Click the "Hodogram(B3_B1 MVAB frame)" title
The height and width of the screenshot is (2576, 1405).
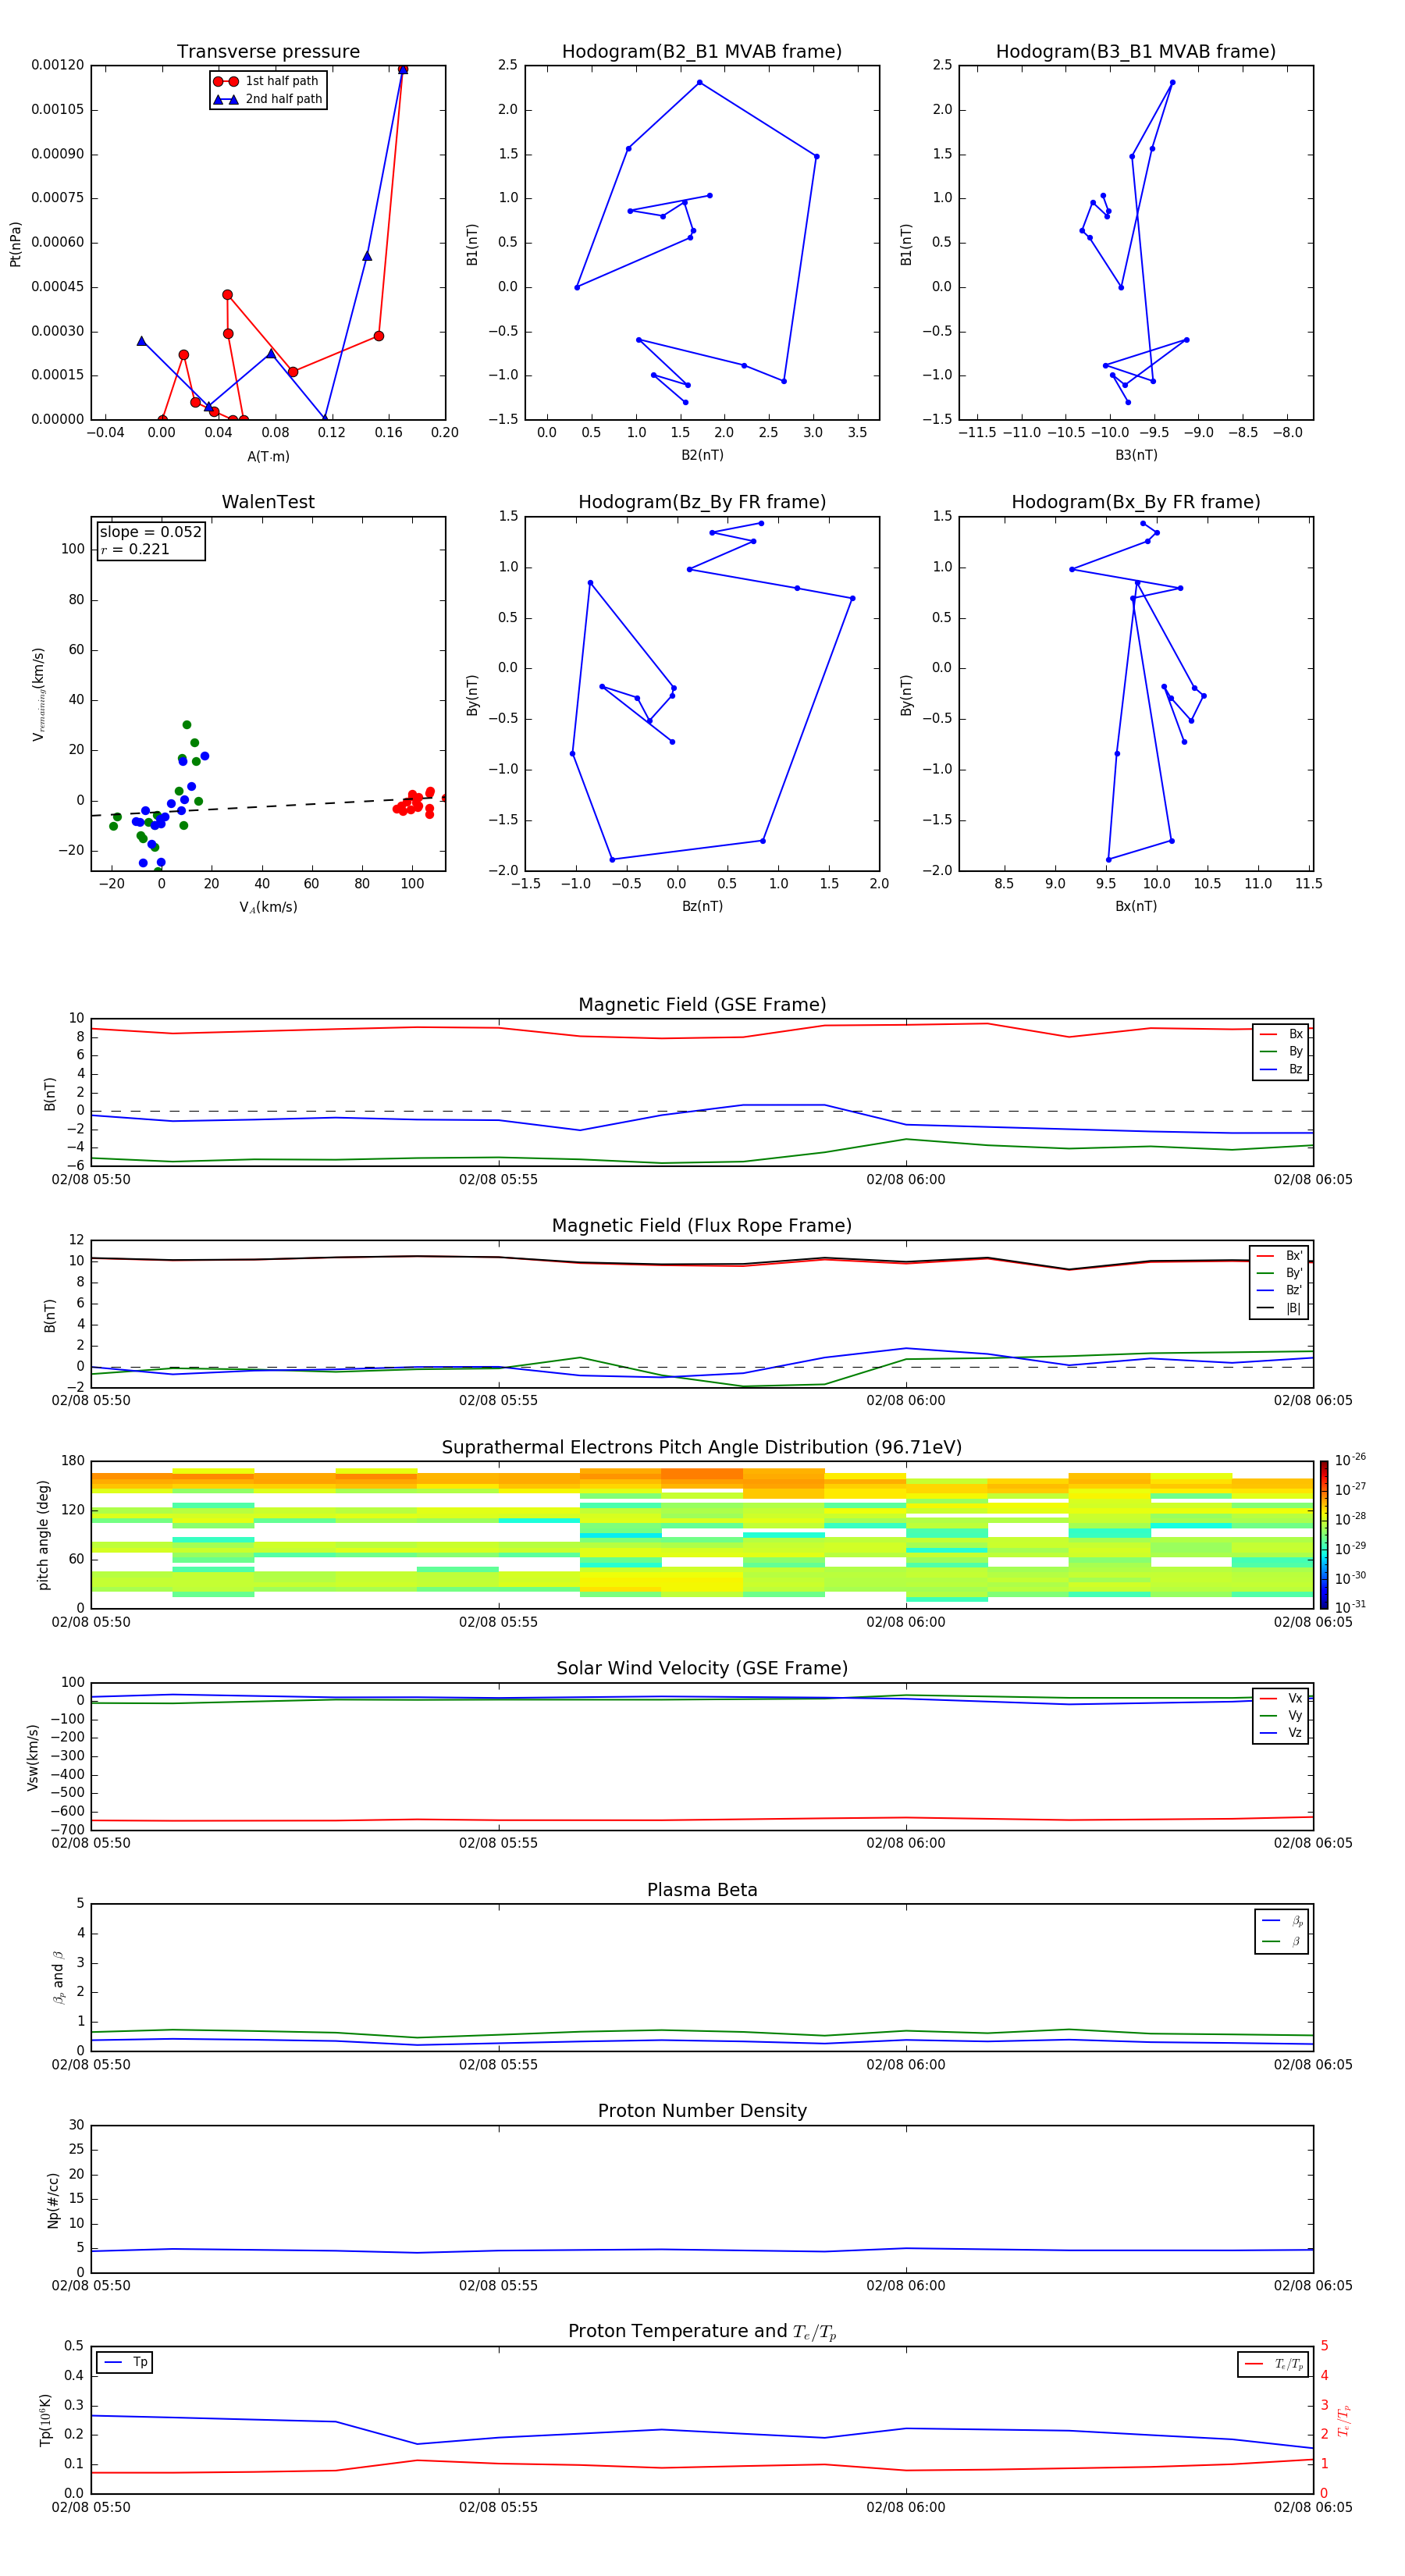point(1136,52)
